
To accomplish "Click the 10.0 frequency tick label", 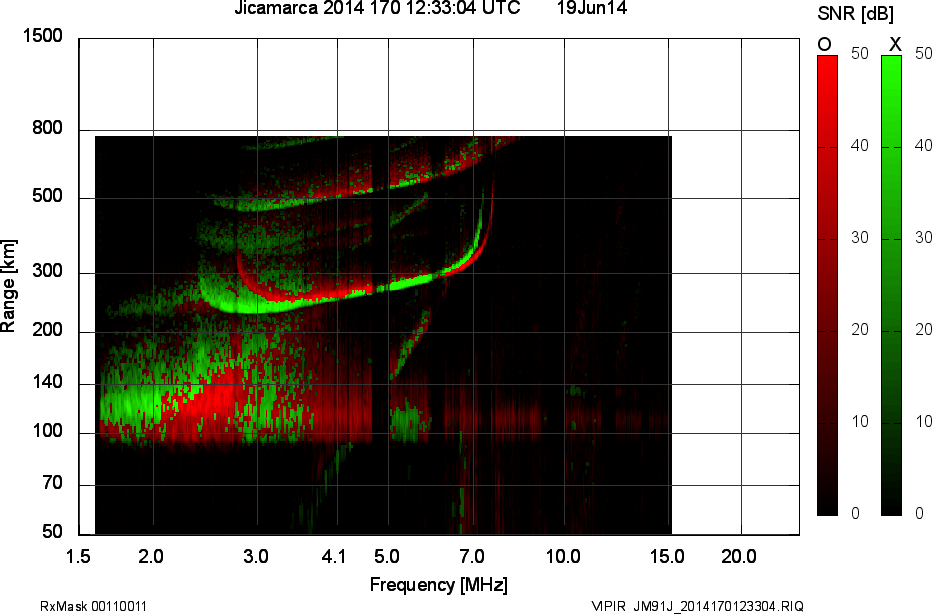I will pos(563,557).
